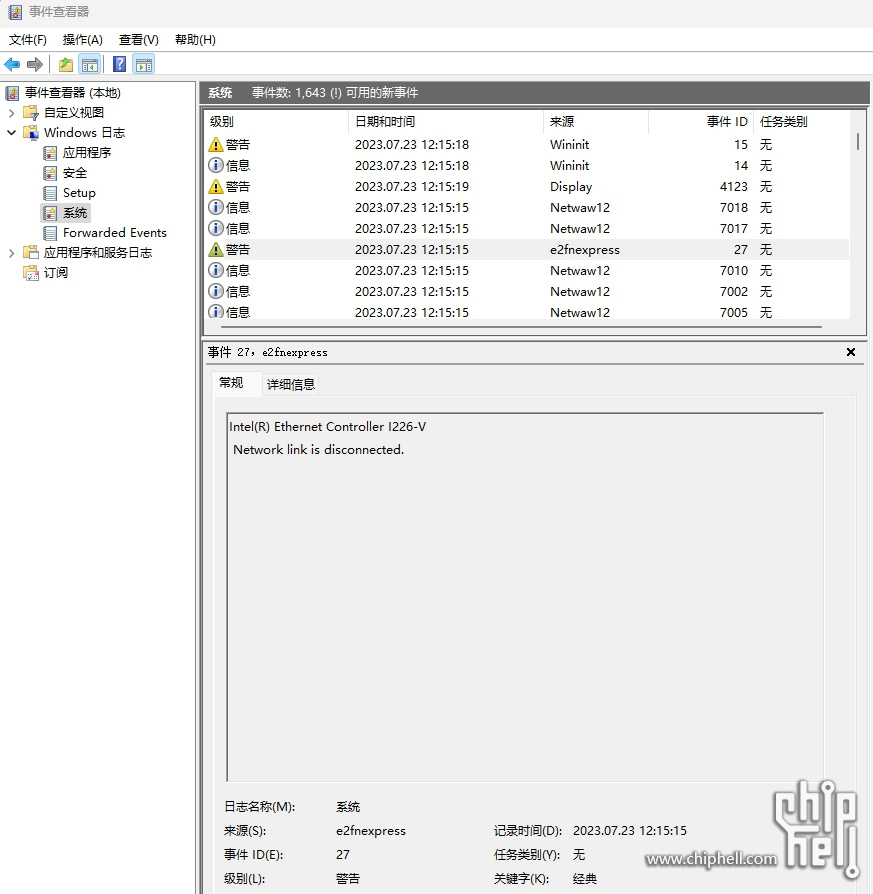Select 应用程序和服务日志 folder
The width and height of the screenshot is (873, 894).
98,253
